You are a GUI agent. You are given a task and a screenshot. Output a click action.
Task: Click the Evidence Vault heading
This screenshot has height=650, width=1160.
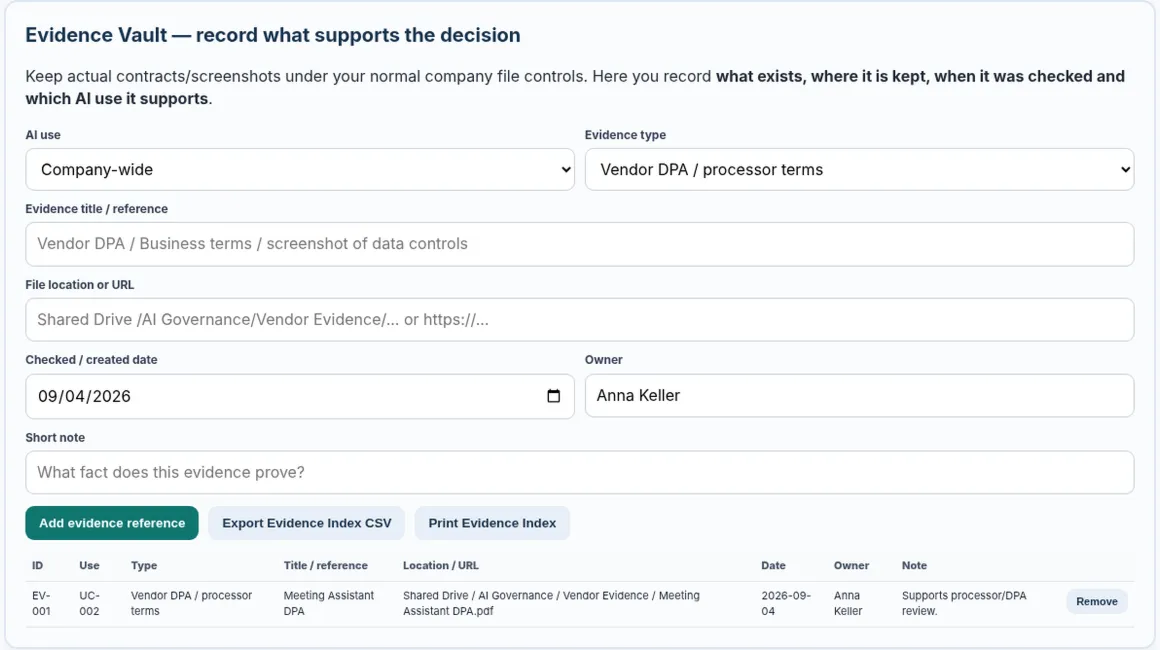tap(272, 35)
